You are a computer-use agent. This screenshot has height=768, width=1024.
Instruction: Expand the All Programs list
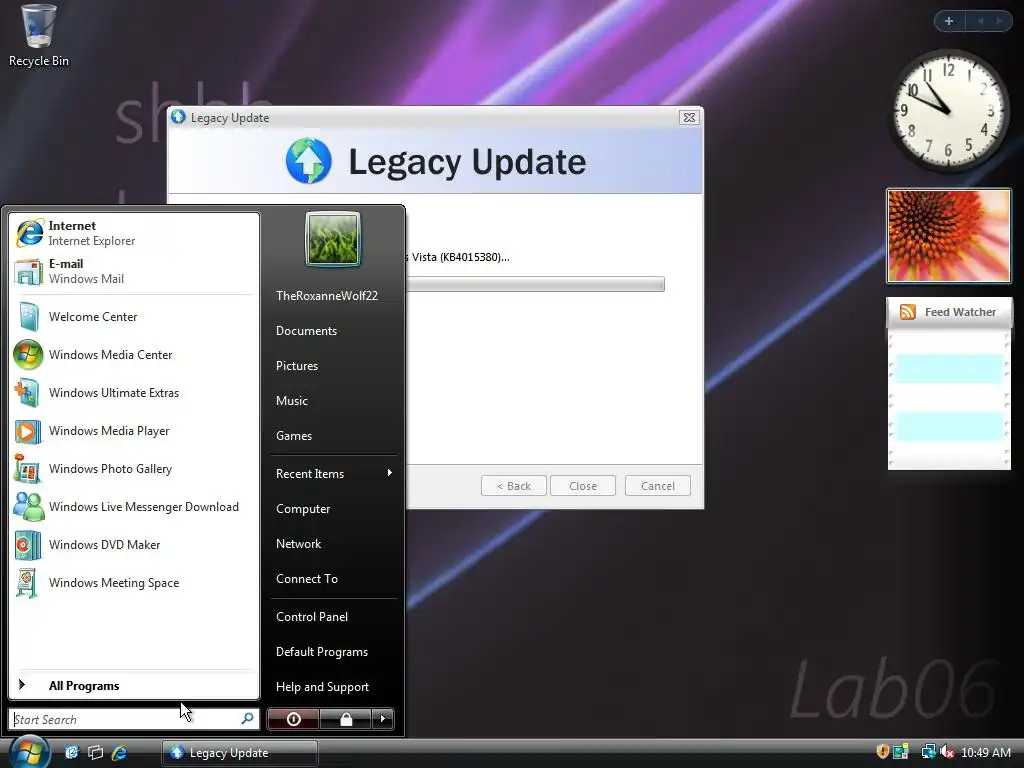pos(134,686)
